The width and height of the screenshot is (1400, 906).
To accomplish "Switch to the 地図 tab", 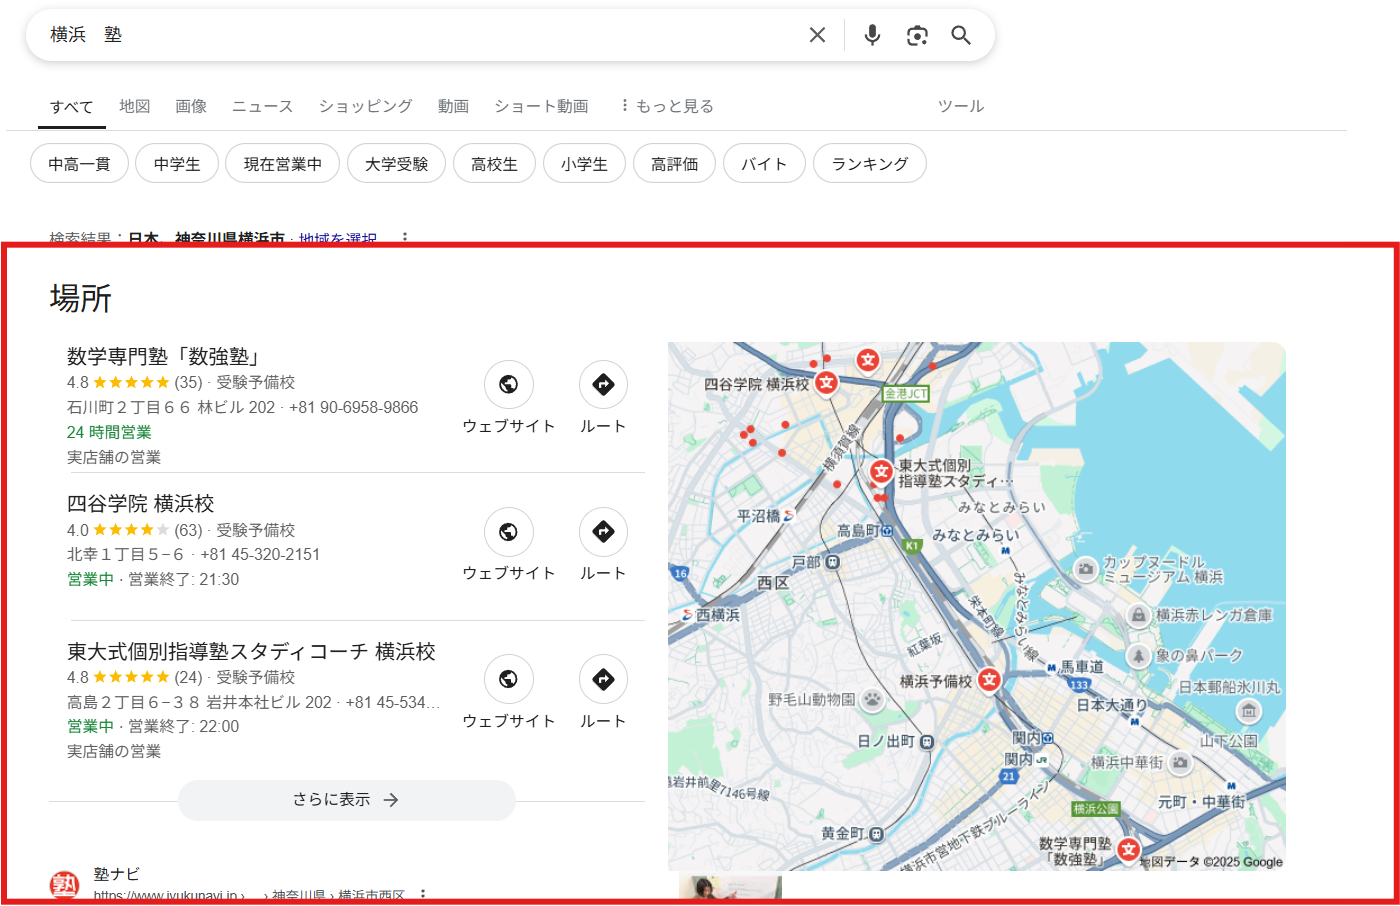I will (135, 105).
